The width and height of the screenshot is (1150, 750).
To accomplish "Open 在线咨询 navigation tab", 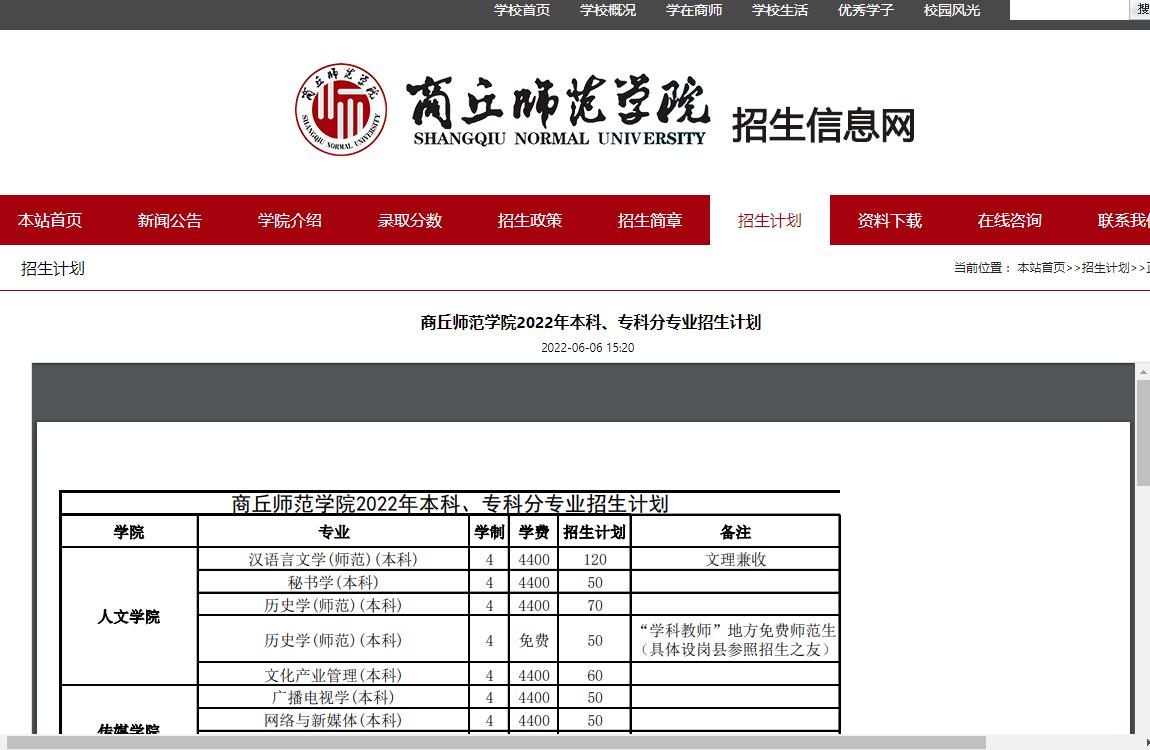I will coord(1010,220).
